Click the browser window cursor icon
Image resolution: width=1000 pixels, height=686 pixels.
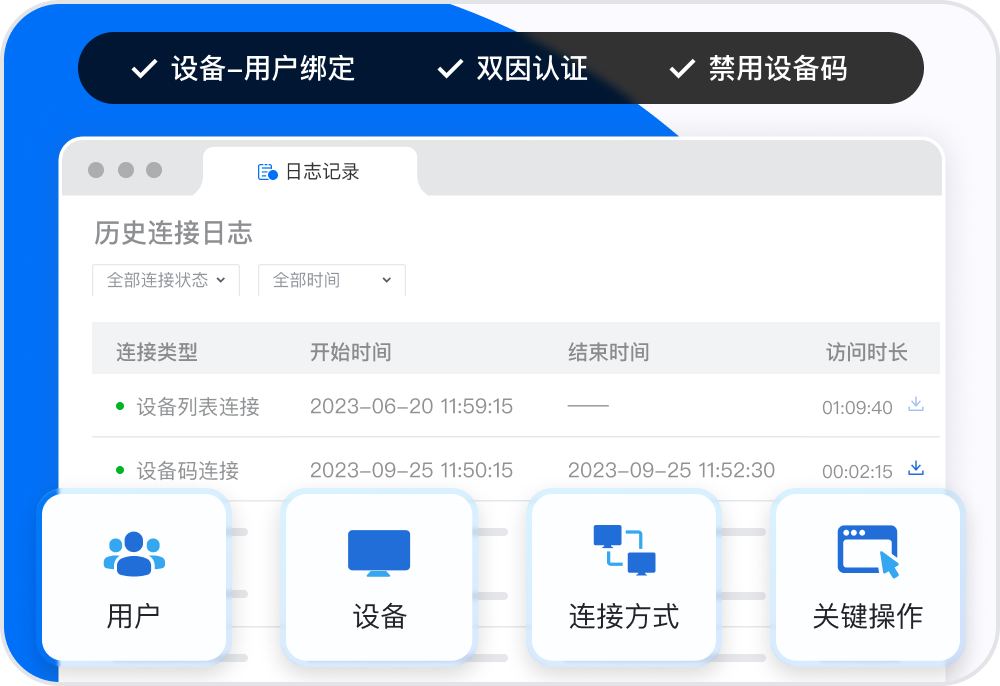tap(867, 551)
